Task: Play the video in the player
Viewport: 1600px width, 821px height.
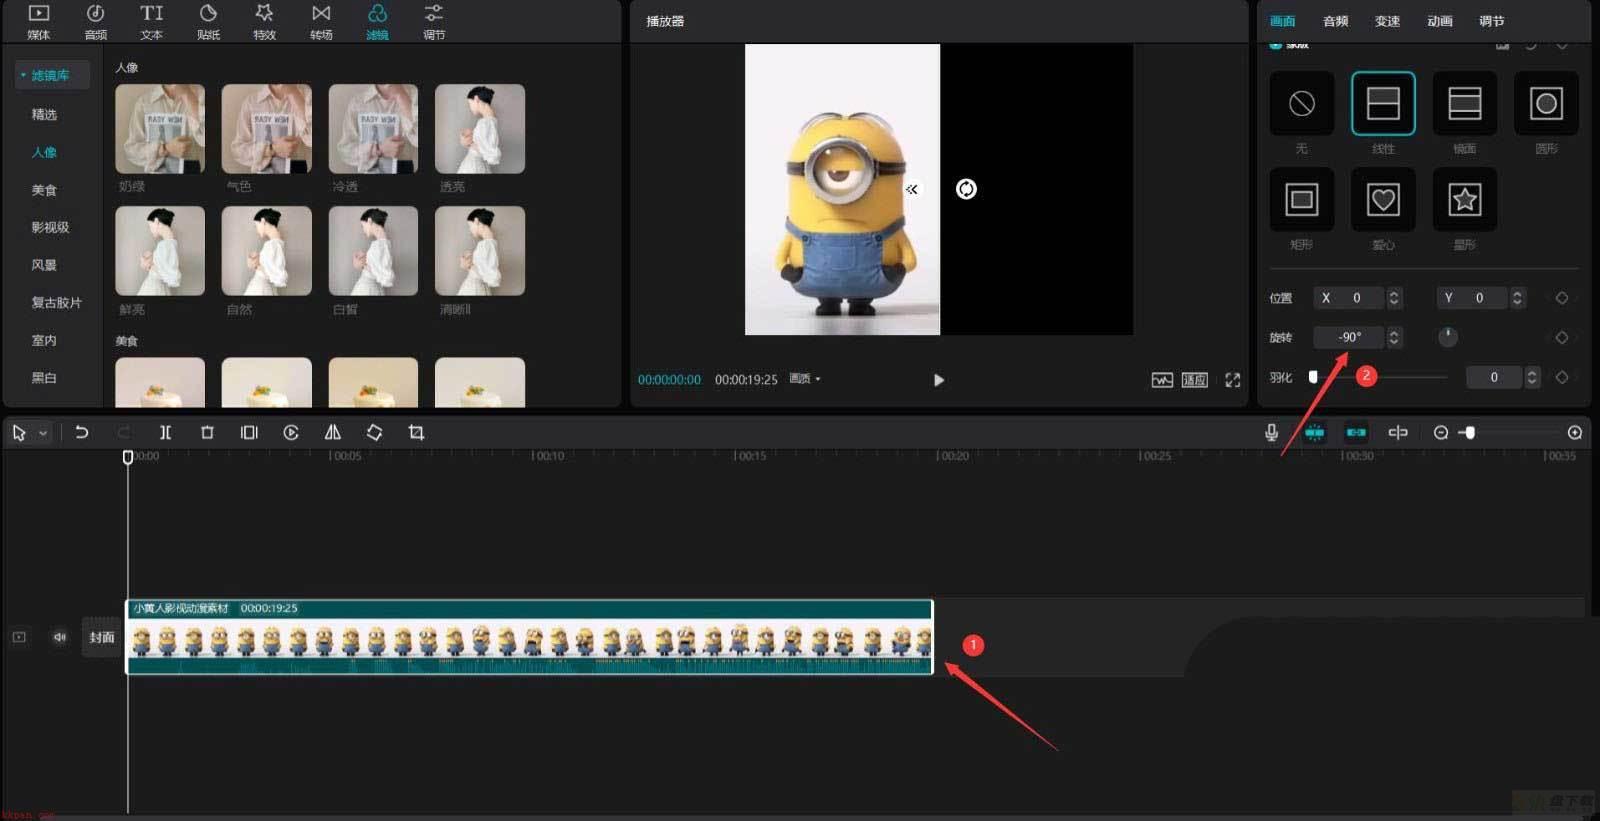Action: click(938, 380)
